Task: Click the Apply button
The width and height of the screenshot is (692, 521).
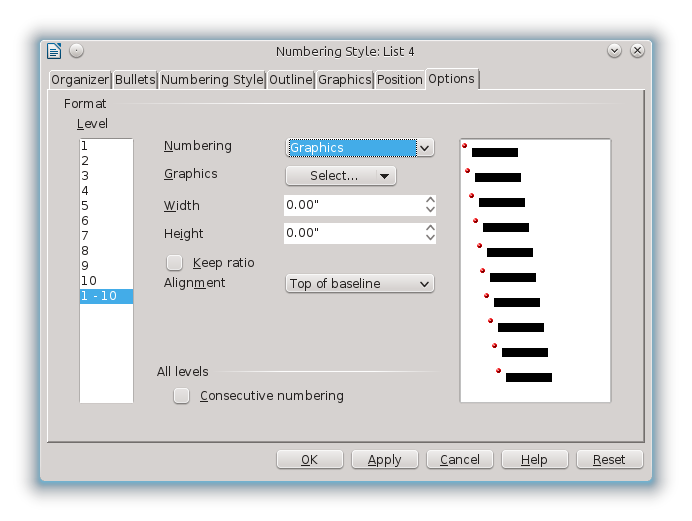Action: (384, 460)
